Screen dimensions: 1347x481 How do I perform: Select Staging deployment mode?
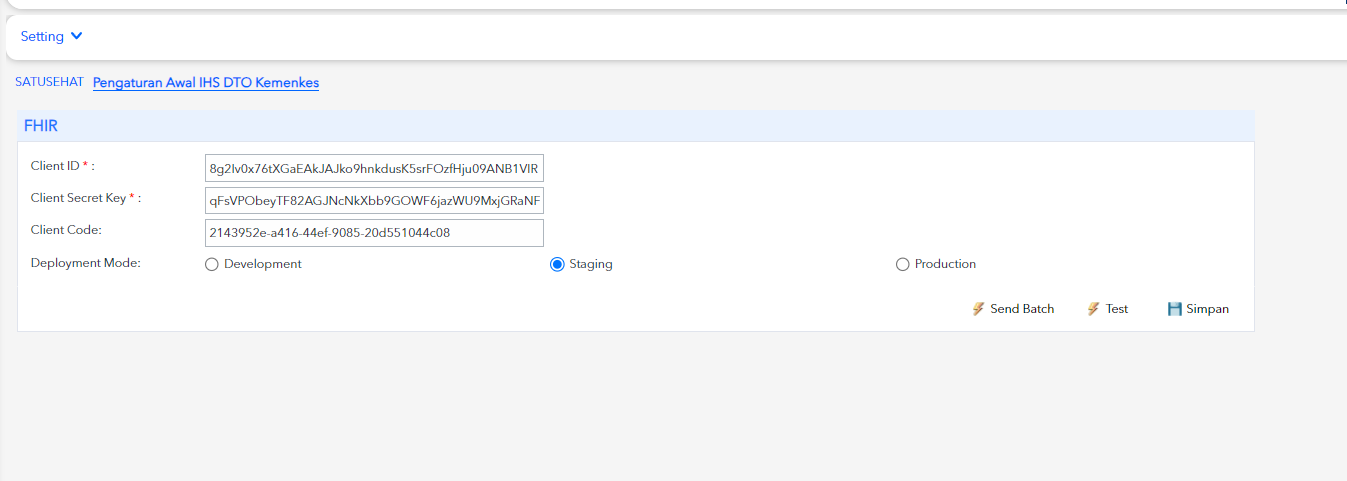tap(557, 265)
